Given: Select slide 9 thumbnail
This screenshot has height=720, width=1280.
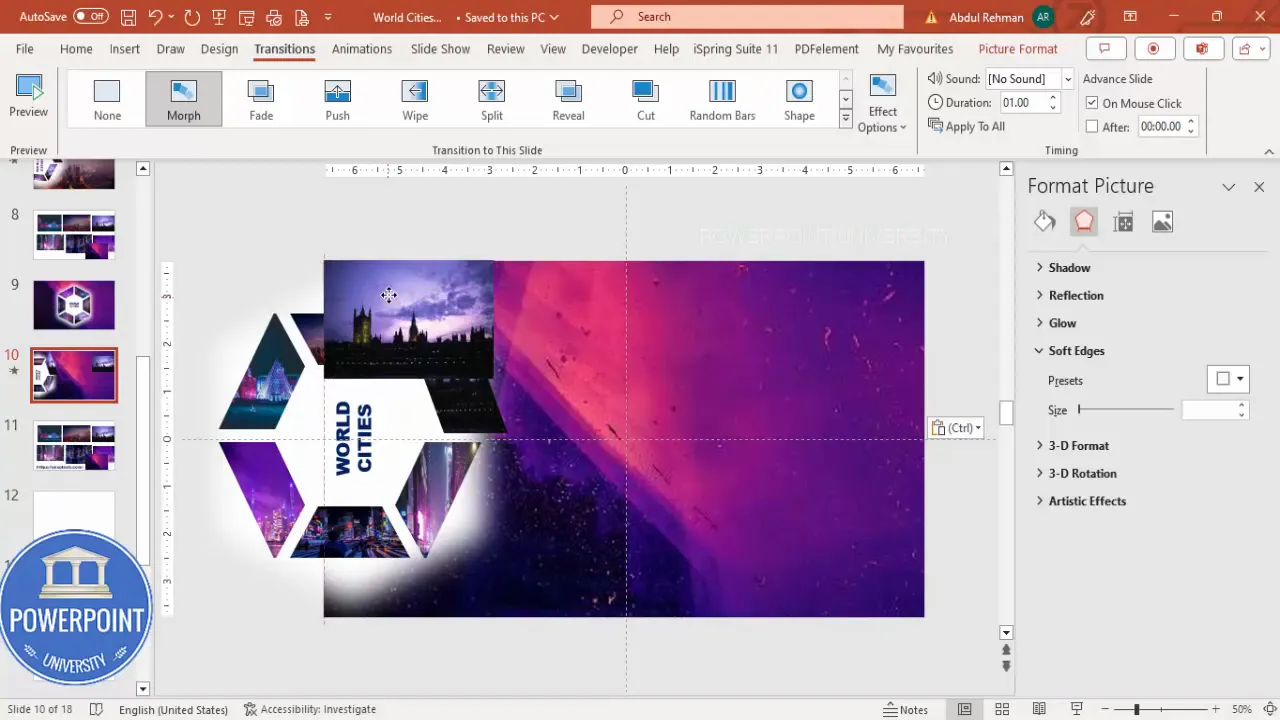Looking at the screenshot, I should point(74,305).
